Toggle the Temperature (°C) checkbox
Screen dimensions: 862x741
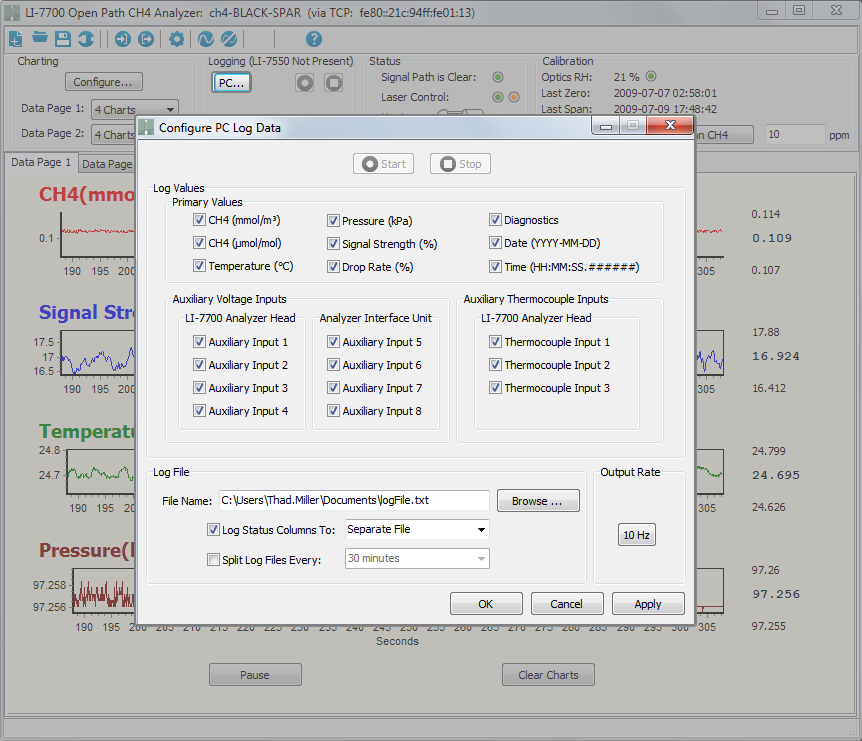click(x=199, y=266)
